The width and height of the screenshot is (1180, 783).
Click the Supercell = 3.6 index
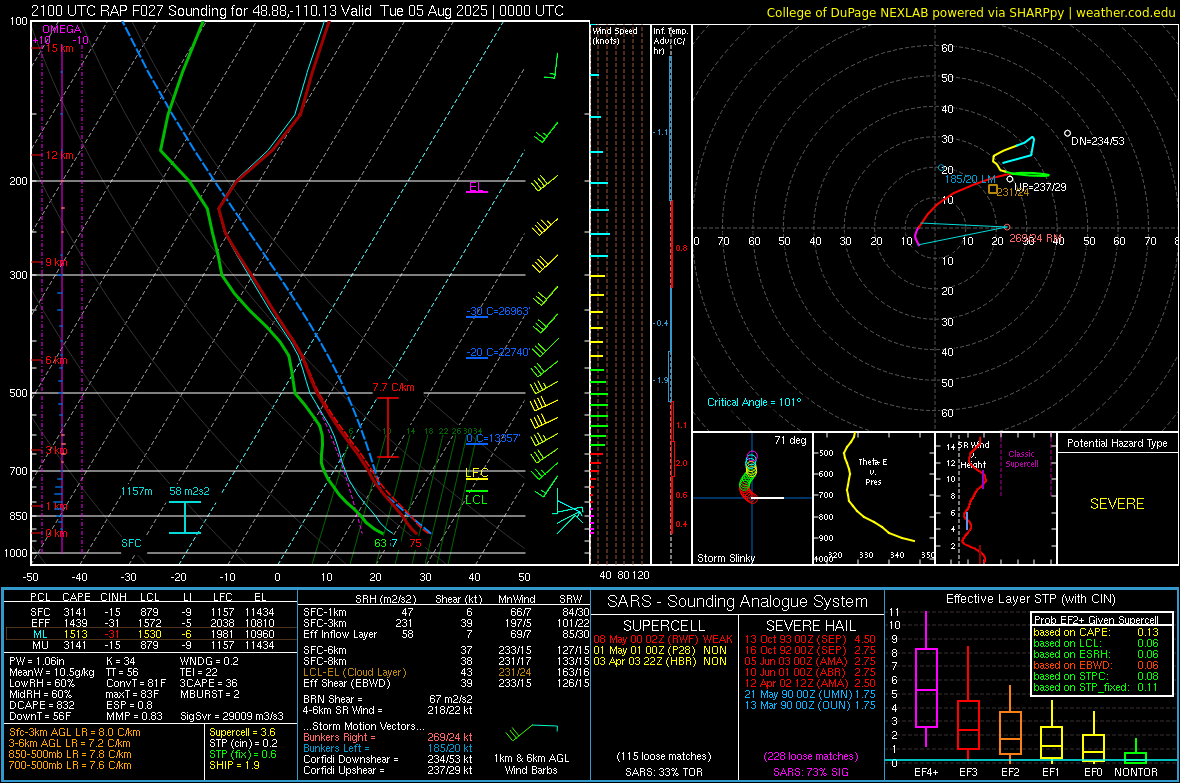[242, 732]
